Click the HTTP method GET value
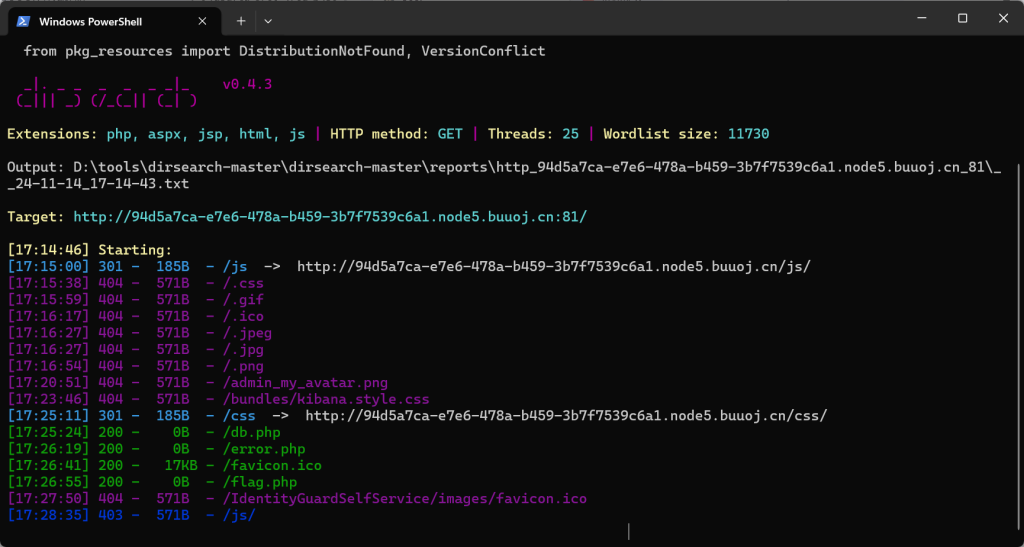 click(x=450, y=134)
